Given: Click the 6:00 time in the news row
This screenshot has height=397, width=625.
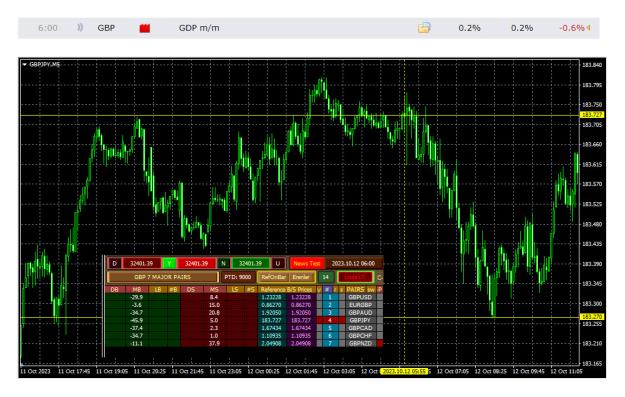Looking at the screenshot, I should [47, 28].
